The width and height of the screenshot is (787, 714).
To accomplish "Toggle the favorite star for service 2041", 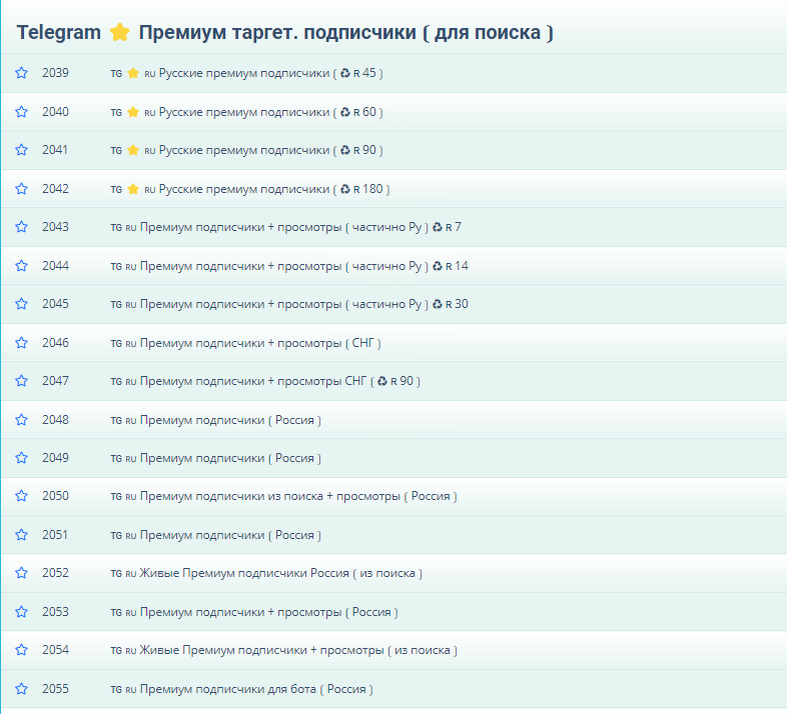I will click(x=22, y=150).
